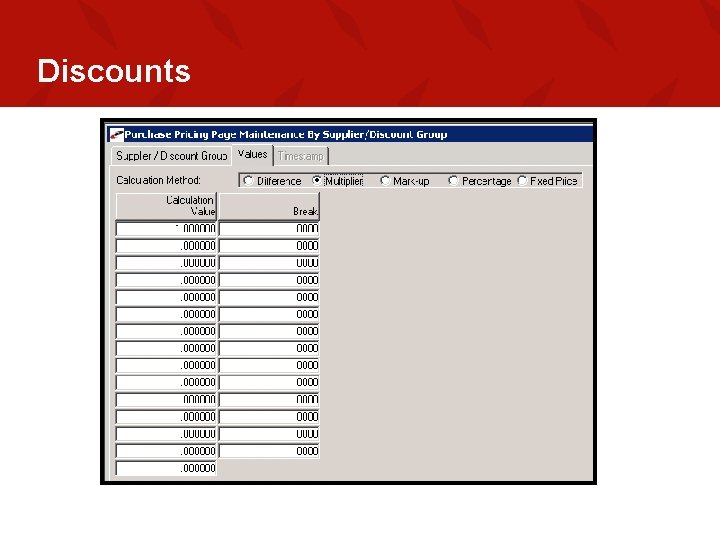Click the Calculation Method label

158,180
